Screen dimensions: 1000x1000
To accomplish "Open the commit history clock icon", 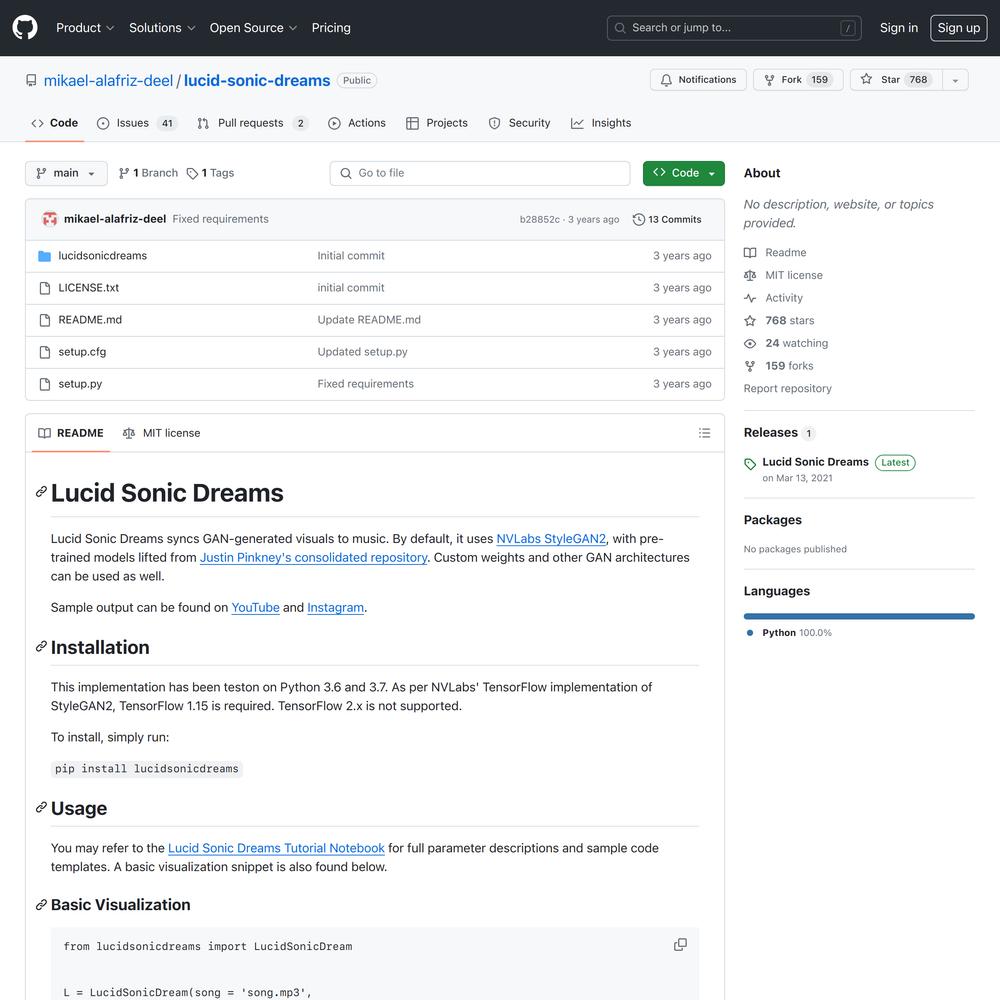I will pyautogui.click(x=638, y=219).
